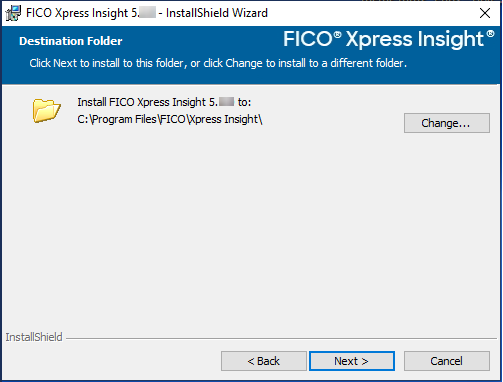Click the FICO Xpress Insight logo in the banner

(x=389, y=39)
